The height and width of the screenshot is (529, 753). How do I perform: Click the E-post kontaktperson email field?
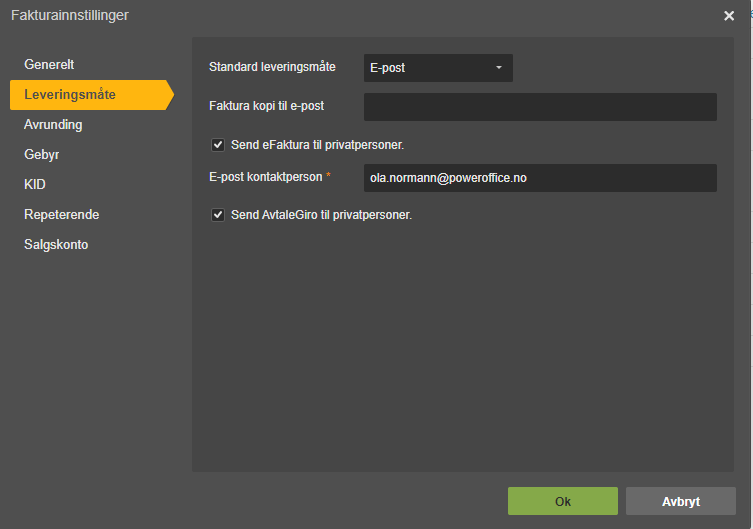click(540, 178)
